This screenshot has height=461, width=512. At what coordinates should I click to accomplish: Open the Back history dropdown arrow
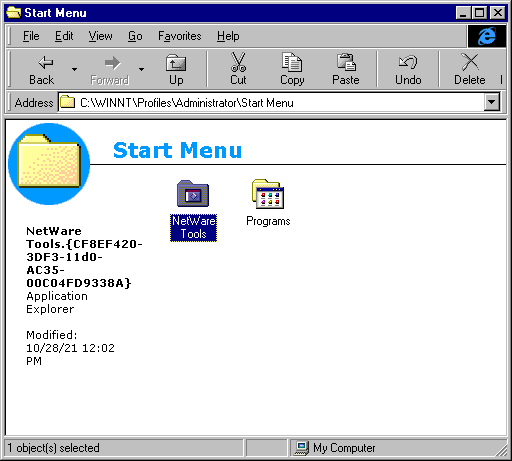74,70
